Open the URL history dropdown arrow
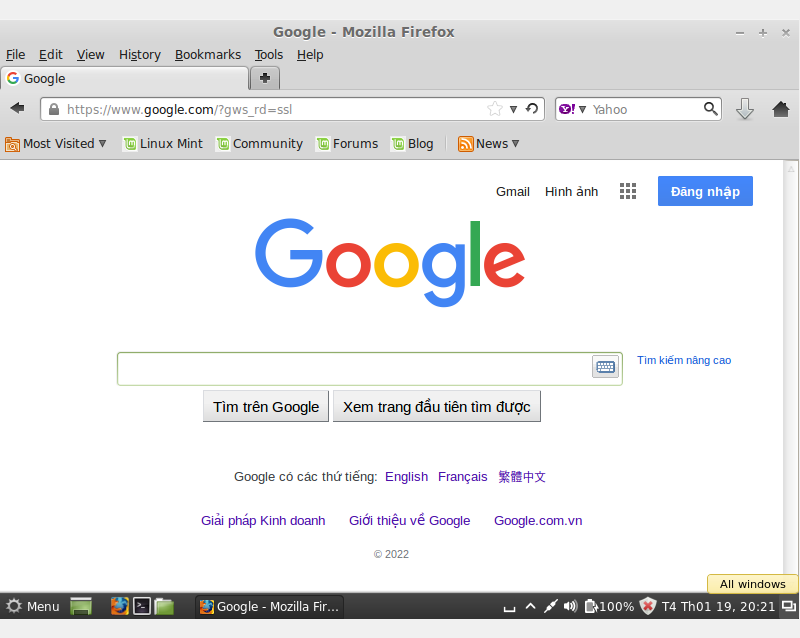This screenshot has height=638, width=800. tap(514, 109)
